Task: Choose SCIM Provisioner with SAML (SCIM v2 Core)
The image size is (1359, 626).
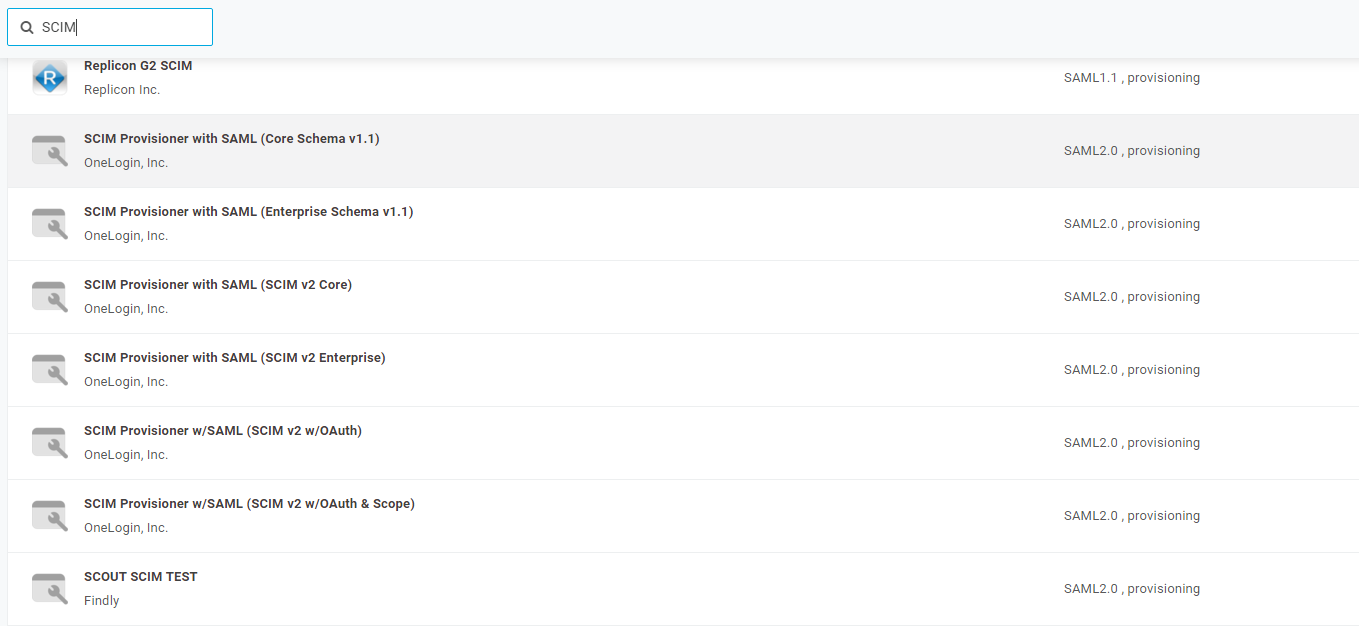Action: pos(217,285)
